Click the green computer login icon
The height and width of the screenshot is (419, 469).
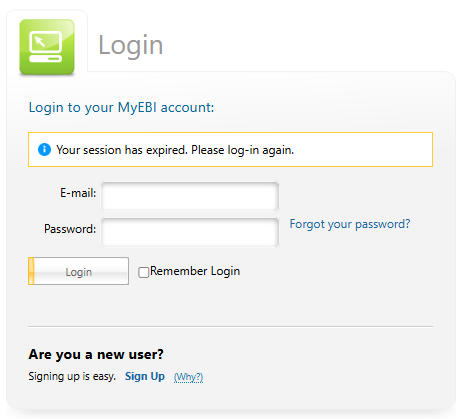click(x=47, y=47)
